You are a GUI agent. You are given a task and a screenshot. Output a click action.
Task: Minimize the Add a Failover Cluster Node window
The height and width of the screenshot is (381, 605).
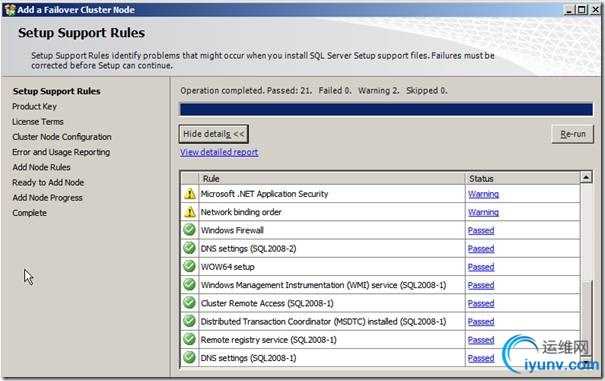point(569,10)
